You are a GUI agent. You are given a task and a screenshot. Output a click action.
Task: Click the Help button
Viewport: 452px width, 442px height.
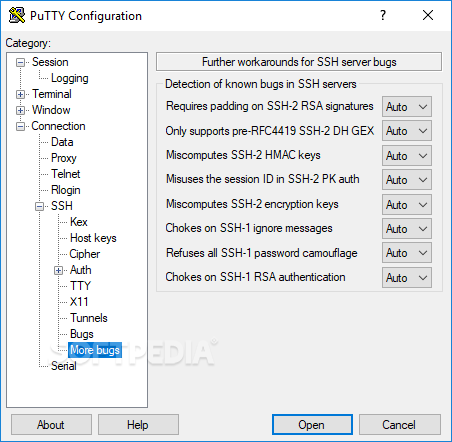(x=138, y=425)
